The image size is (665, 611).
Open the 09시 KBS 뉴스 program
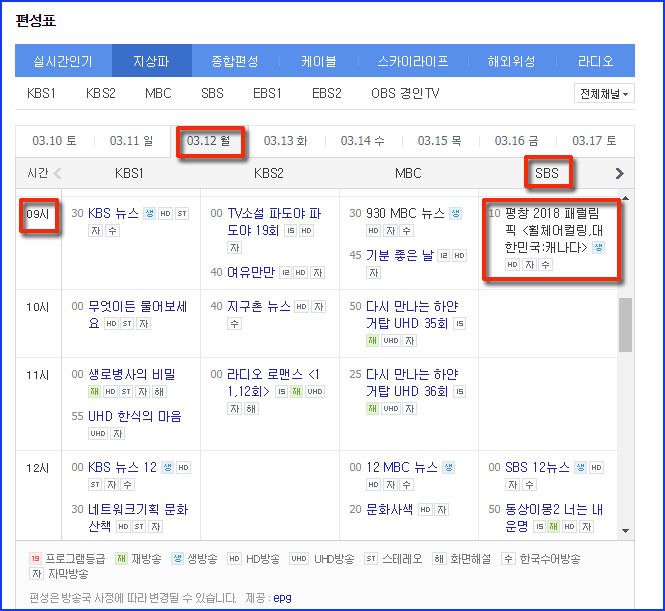click(113, 213)
